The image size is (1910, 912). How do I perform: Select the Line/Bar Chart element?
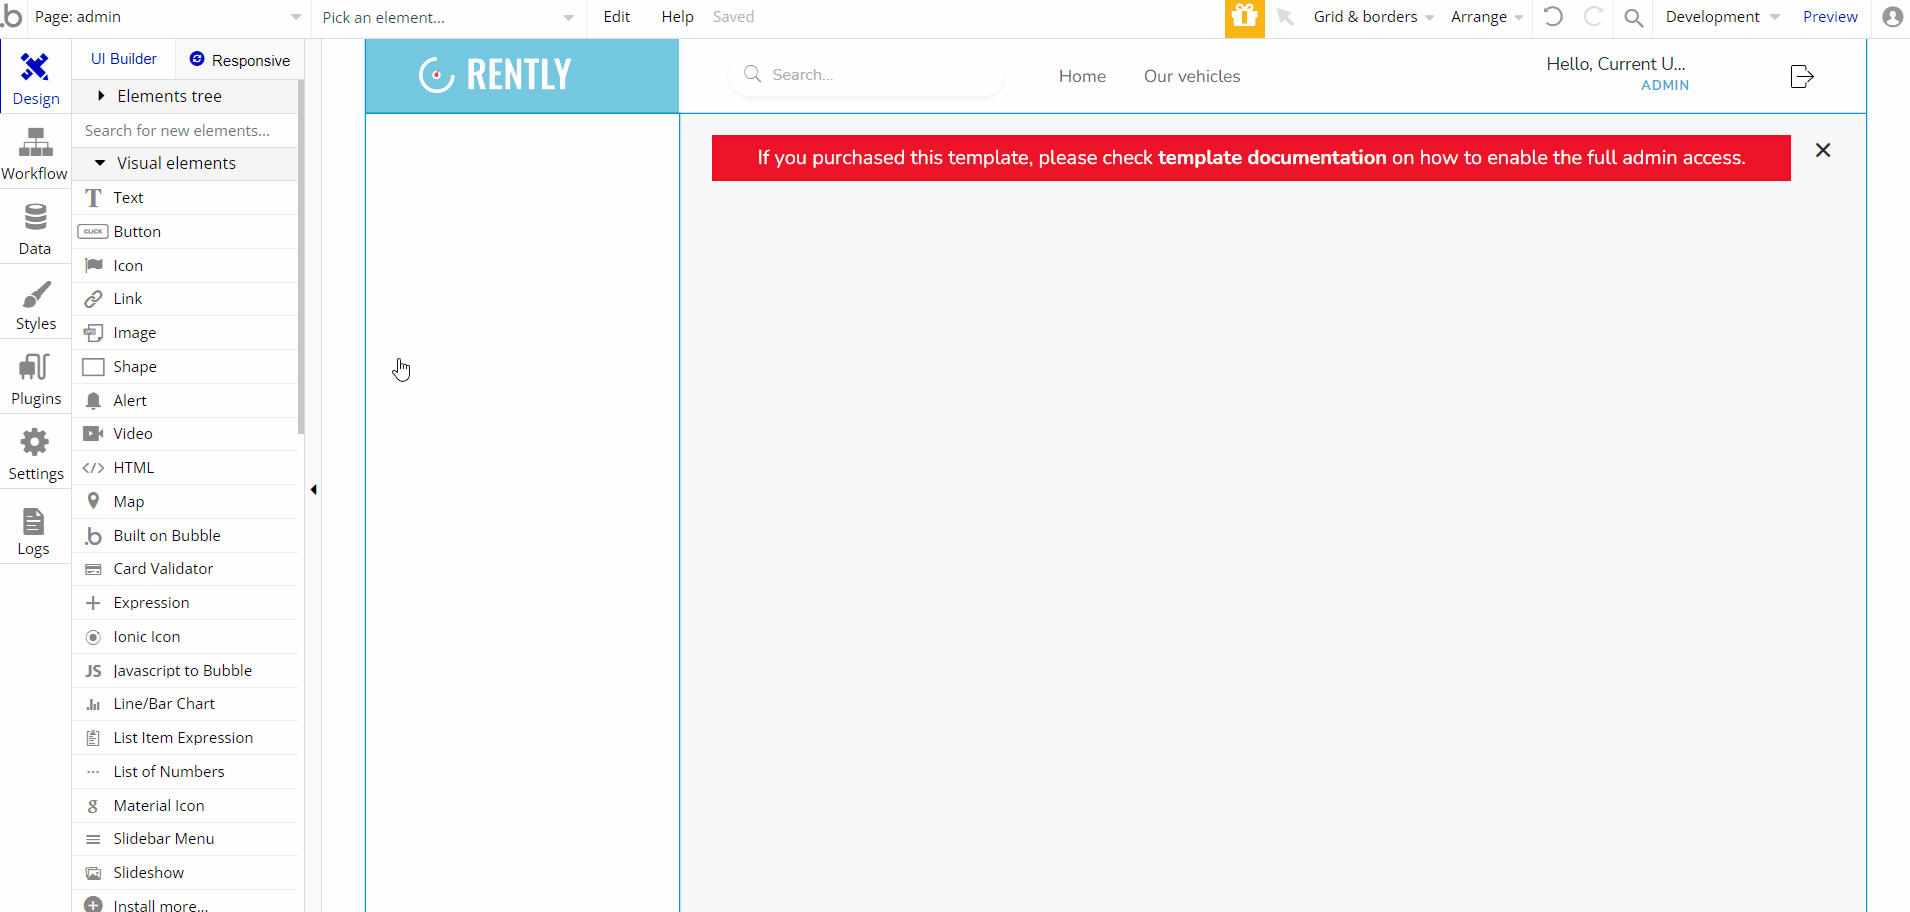tap(186, 704)
